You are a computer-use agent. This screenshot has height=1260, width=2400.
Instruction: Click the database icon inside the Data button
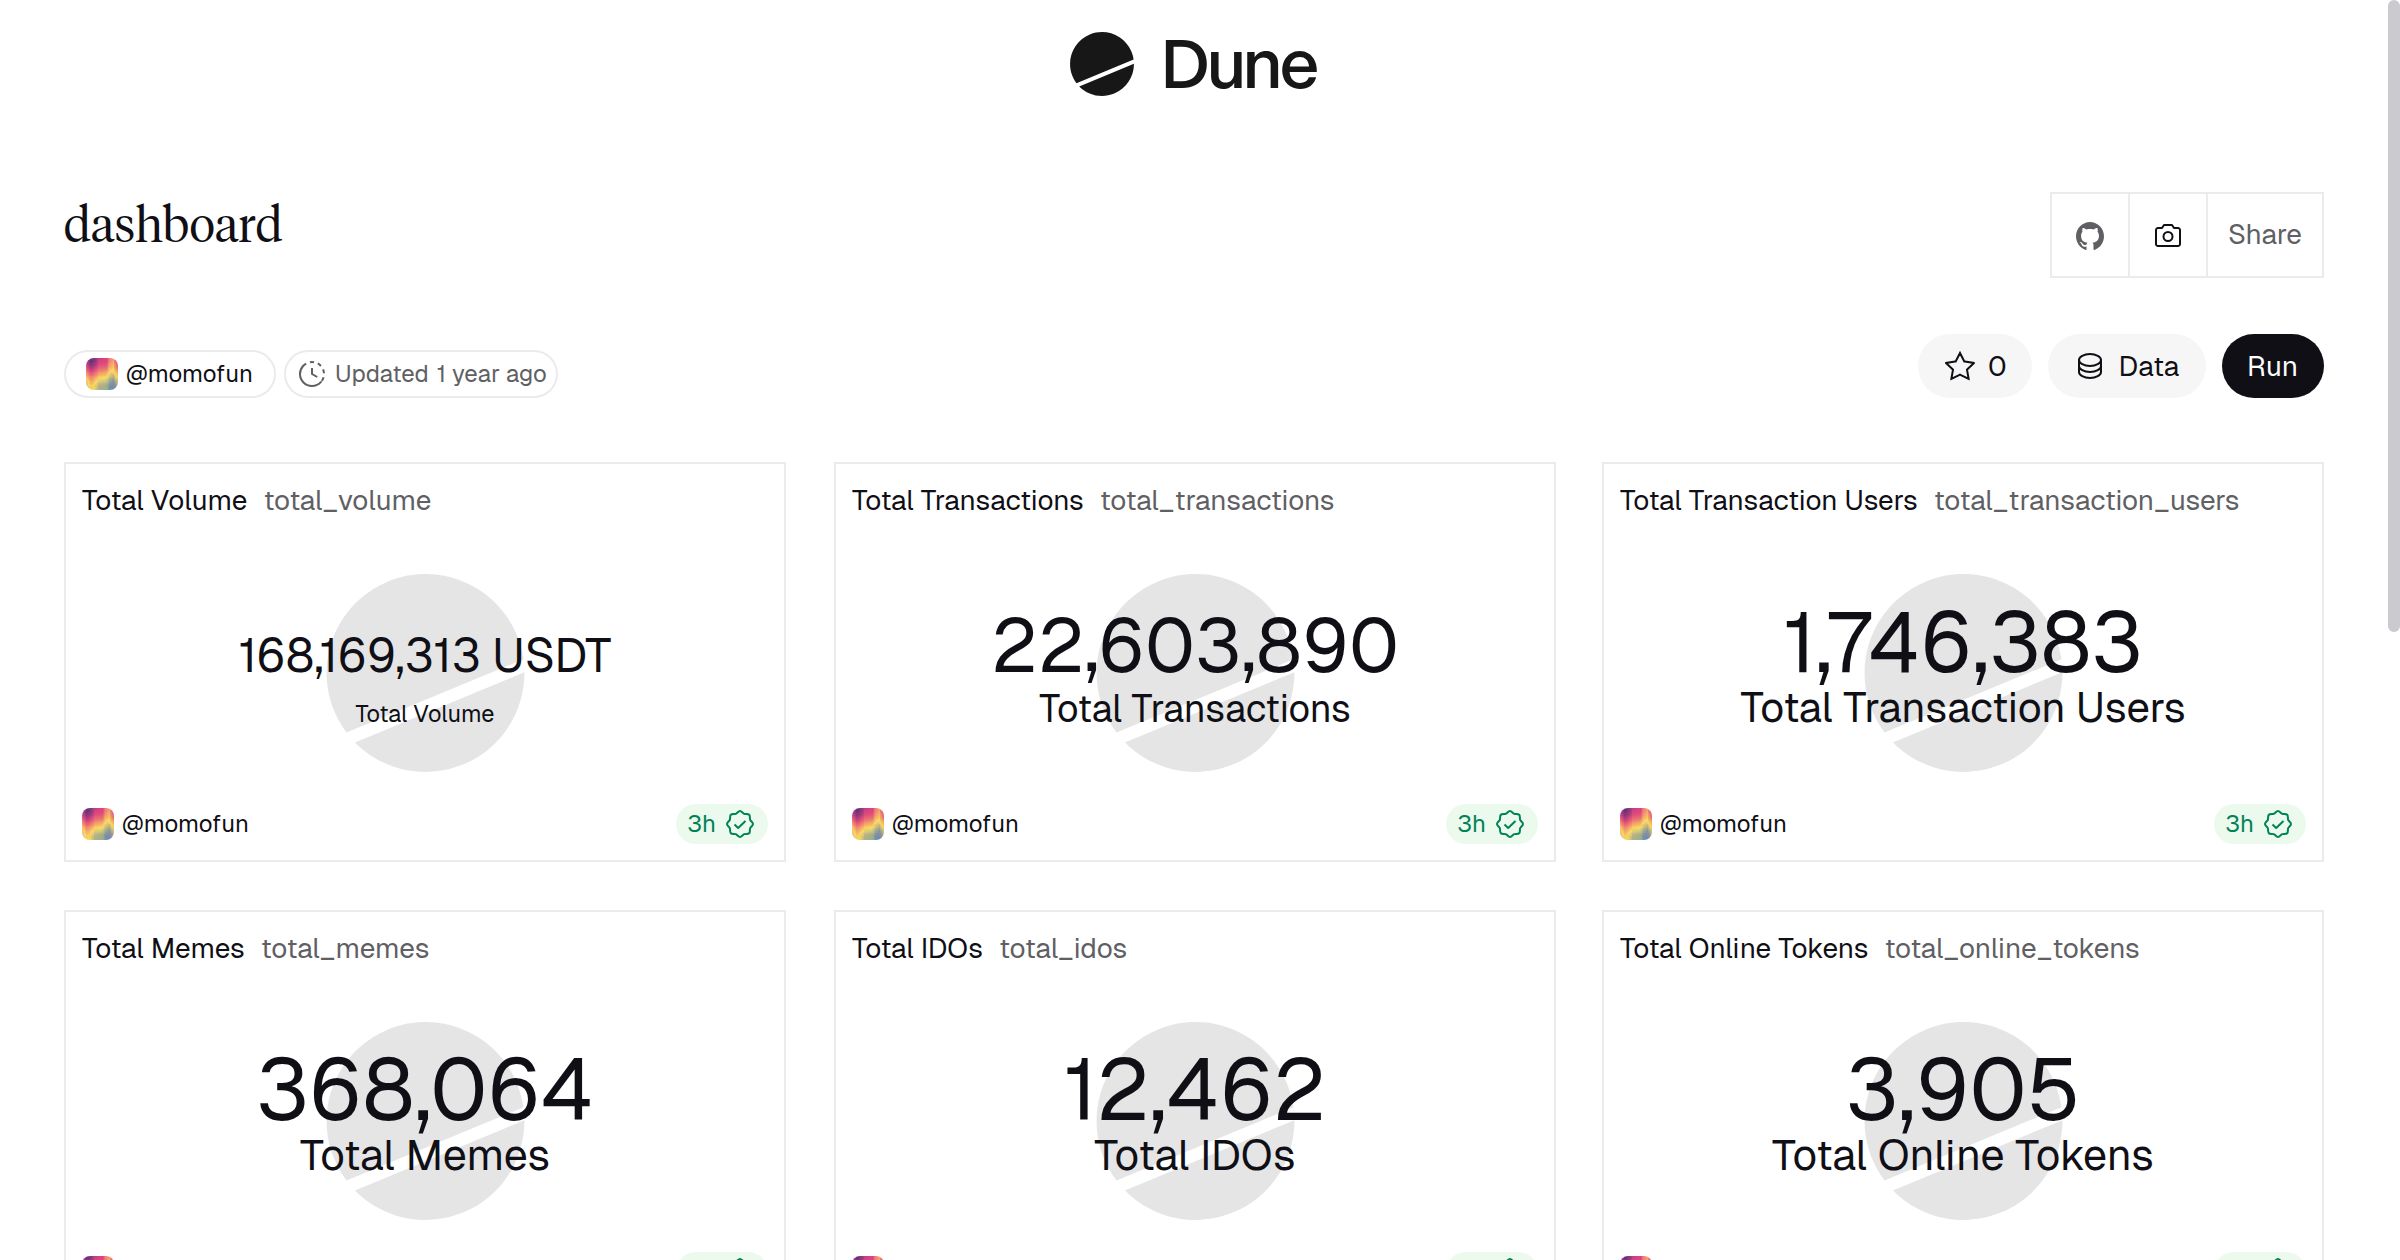pos(2089,366)
